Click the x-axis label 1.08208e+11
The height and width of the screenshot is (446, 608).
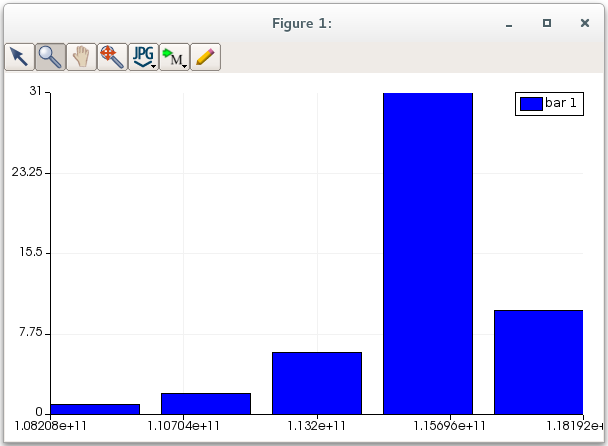coord(50,426)
